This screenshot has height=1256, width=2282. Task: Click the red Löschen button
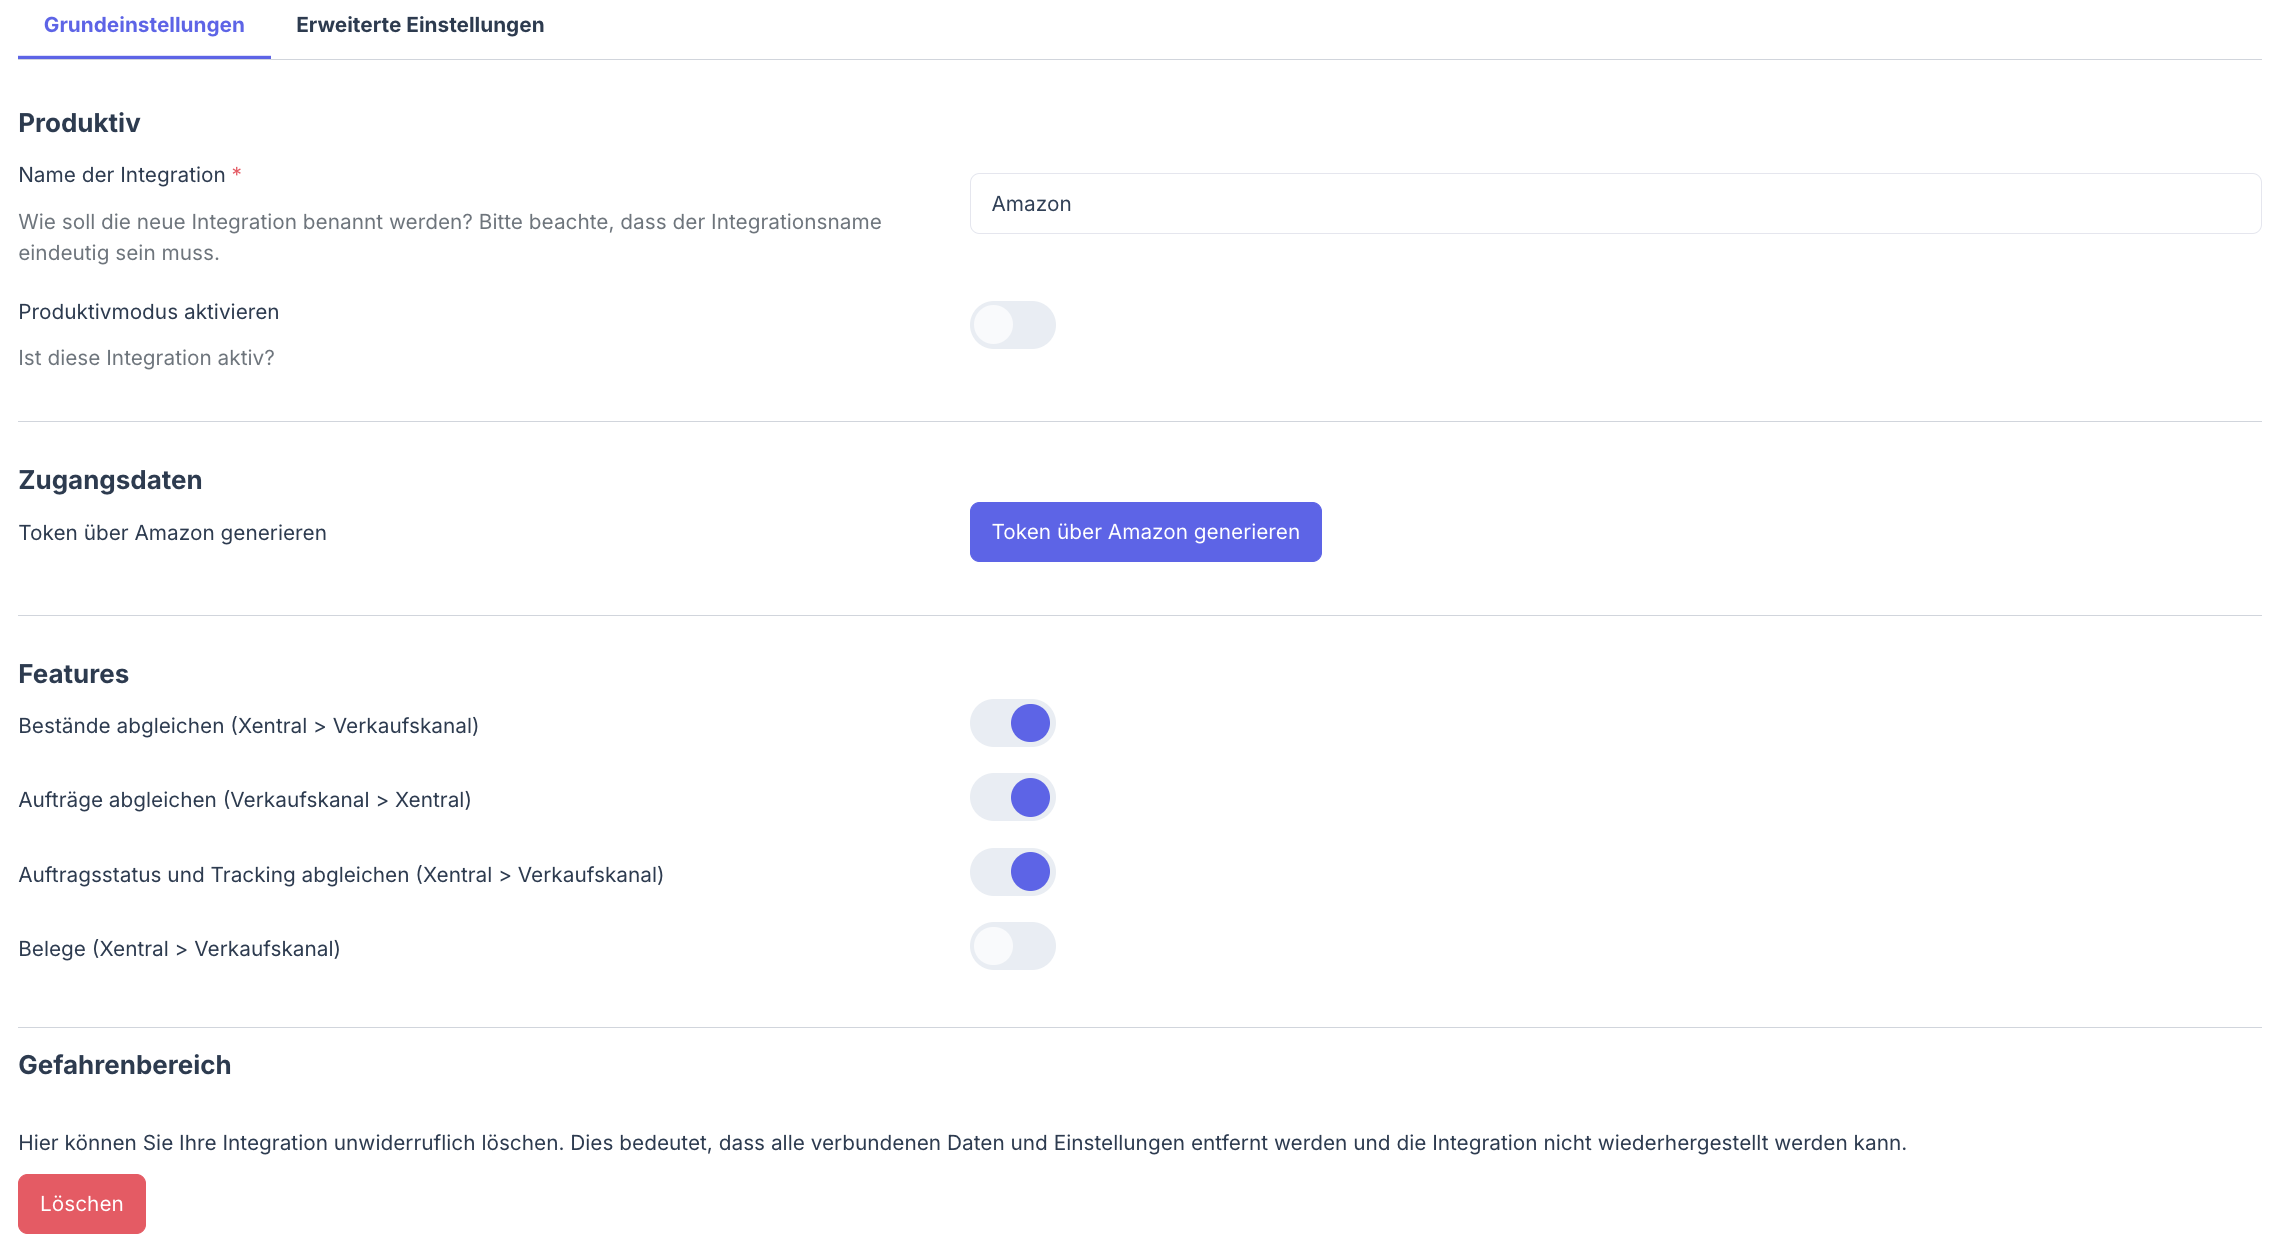(x=82, y=1204)
